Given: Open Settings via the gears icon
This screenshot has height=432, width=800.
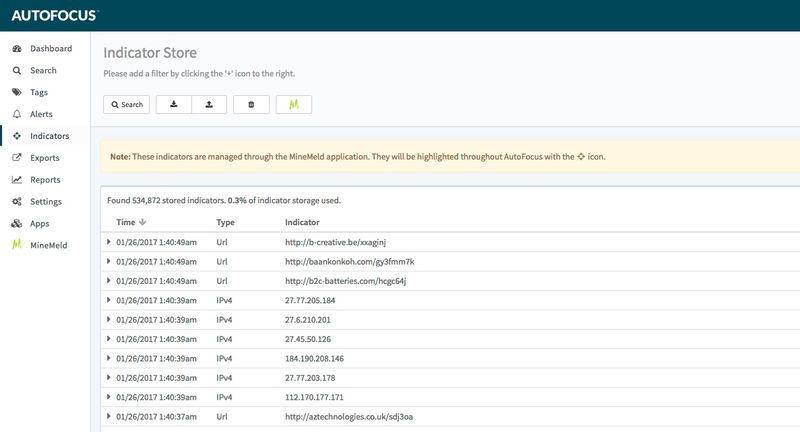Looking at the screenshot, I should coord(17,202).
